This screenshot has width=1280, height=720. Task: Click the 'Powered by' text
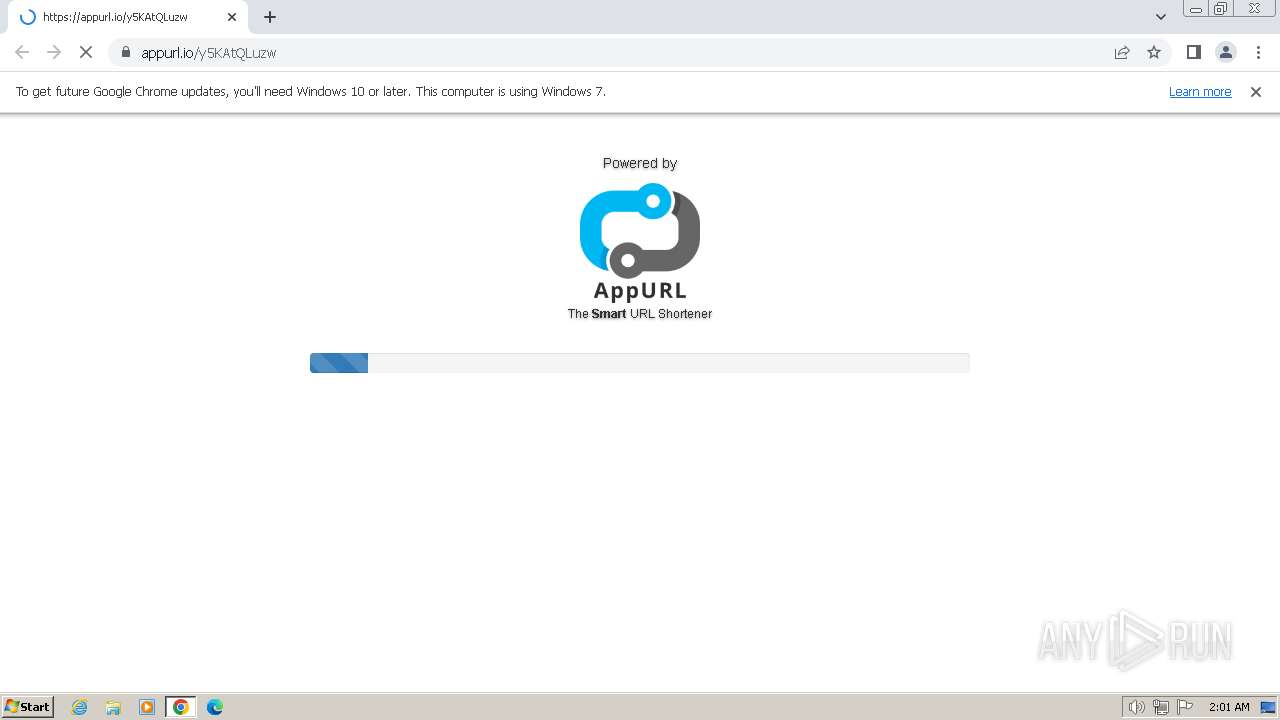click(x=640, y=163)
